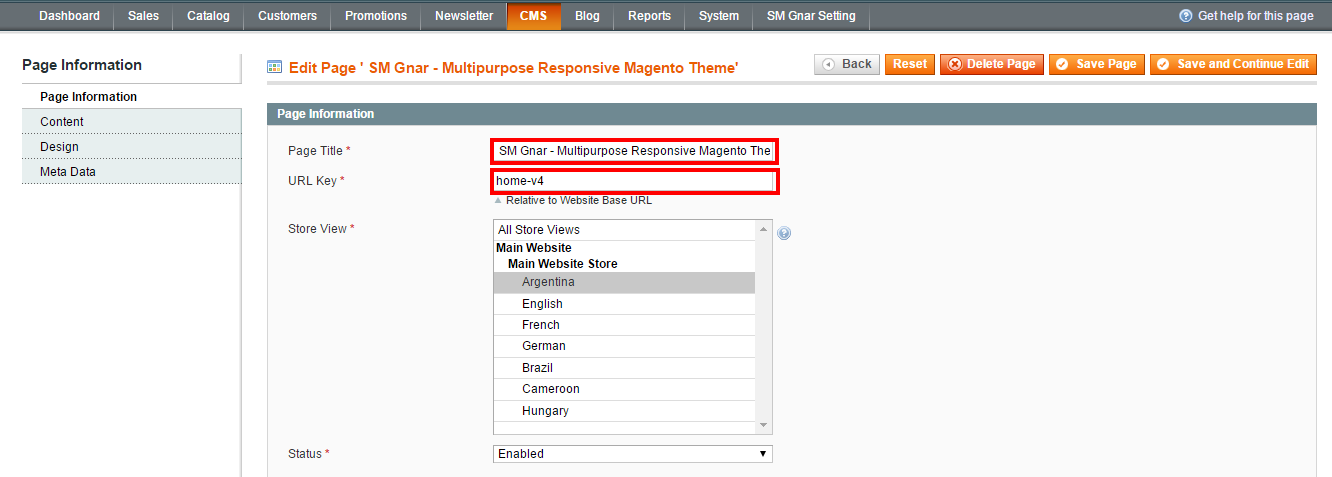Open the Customers menu
The image size is (1332, 477).
click(x=287, y=16)
